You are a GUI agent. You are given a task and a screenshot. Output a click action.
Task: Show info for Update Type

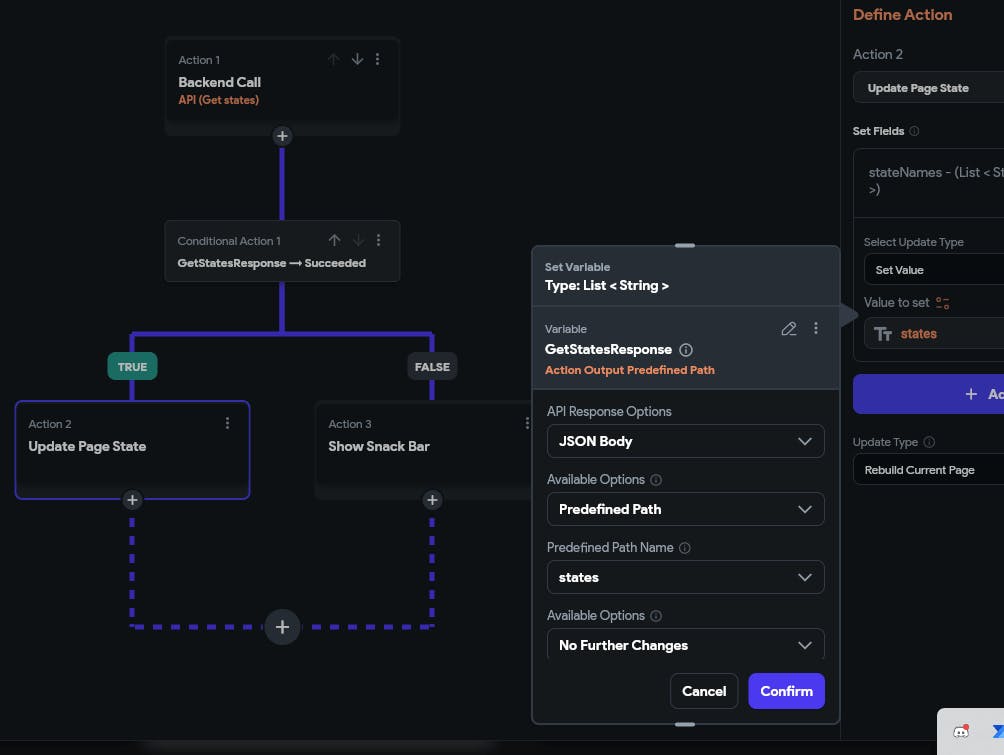929,442
